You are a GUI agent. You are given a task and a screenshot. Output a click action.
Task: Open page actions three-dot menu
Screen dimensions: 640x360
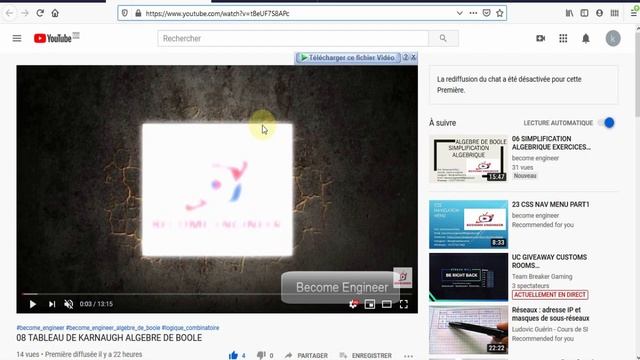(x=473, y=13)
